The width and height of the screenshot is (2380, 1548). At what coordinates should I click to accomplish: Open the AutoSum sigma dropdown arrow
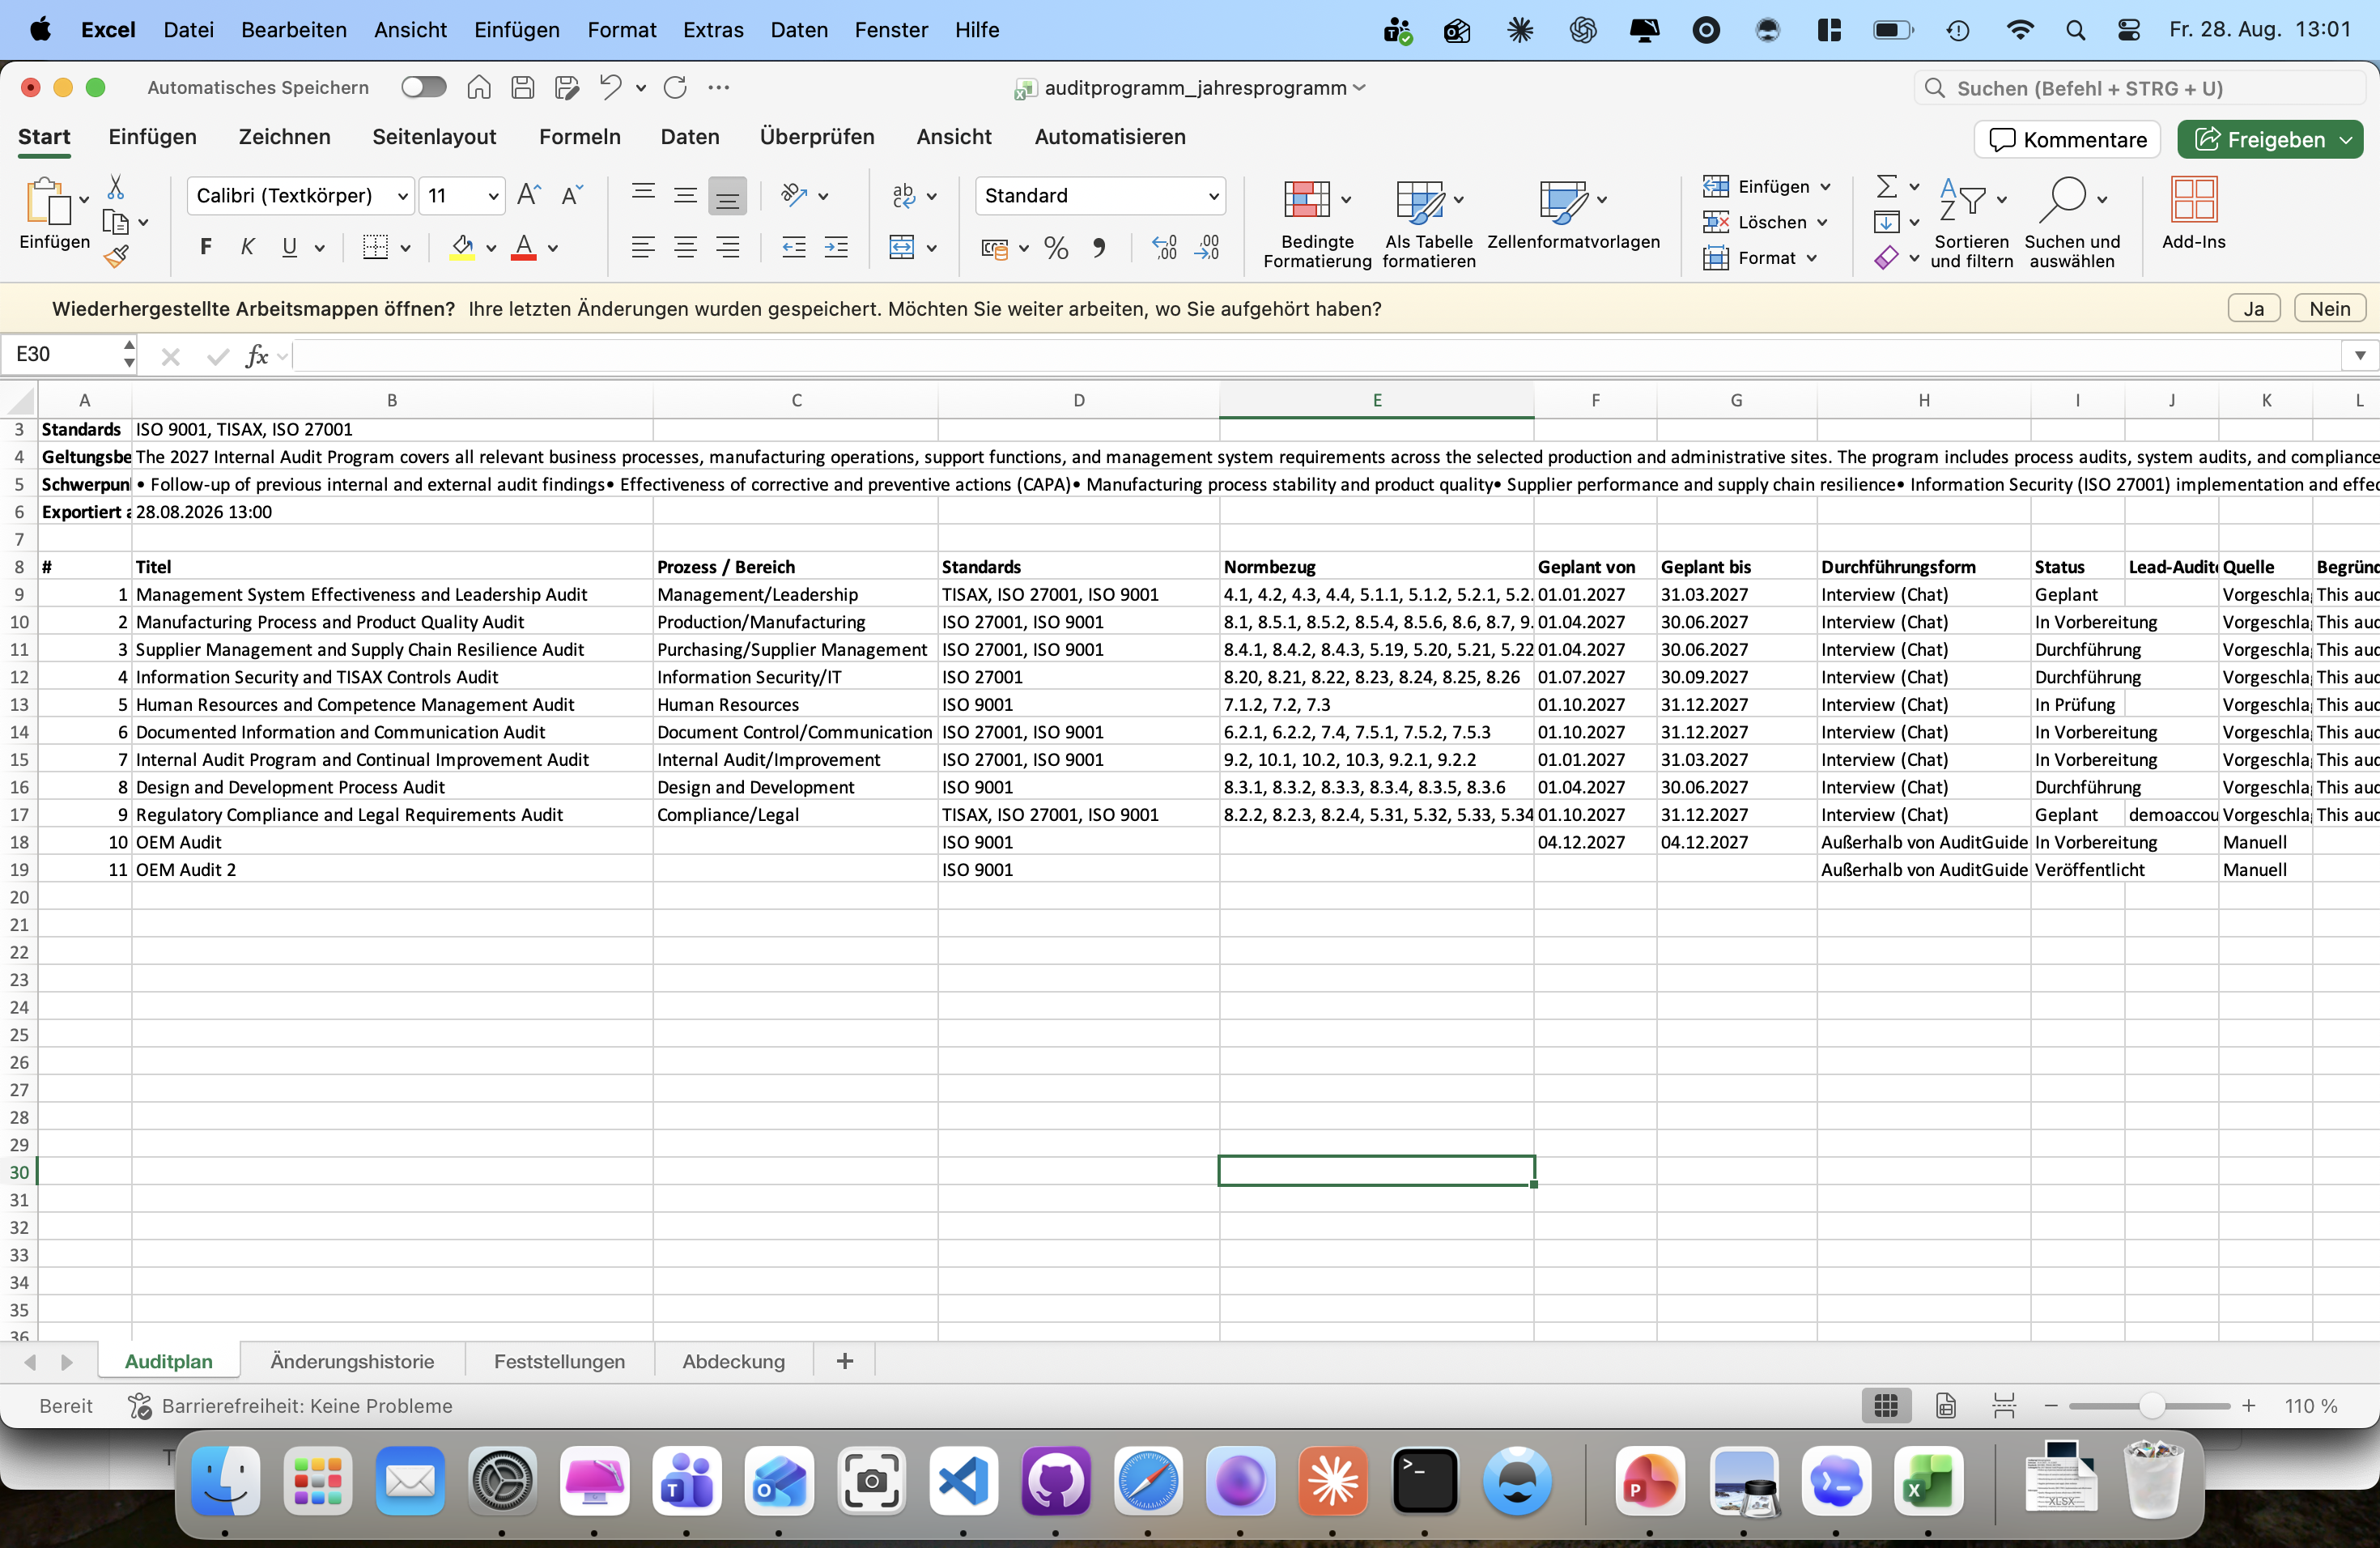1914,187
